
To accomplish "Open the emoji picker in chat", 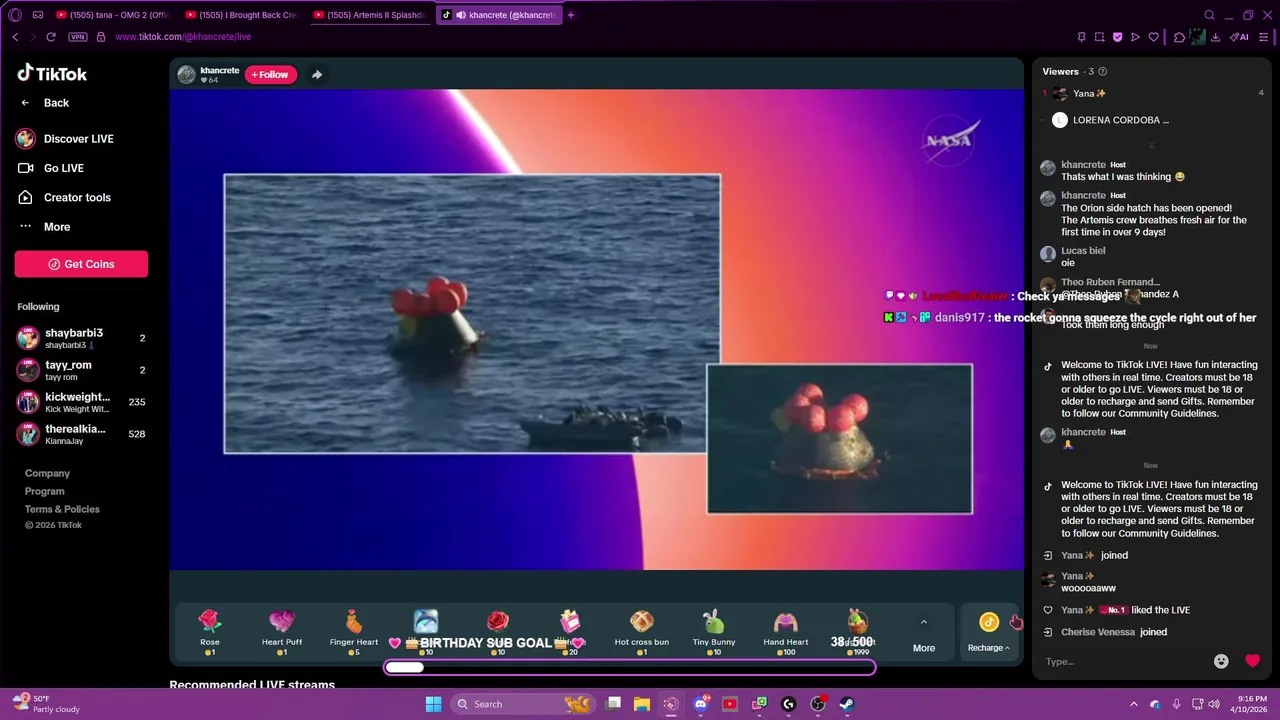I will (x=1221, y=661).
